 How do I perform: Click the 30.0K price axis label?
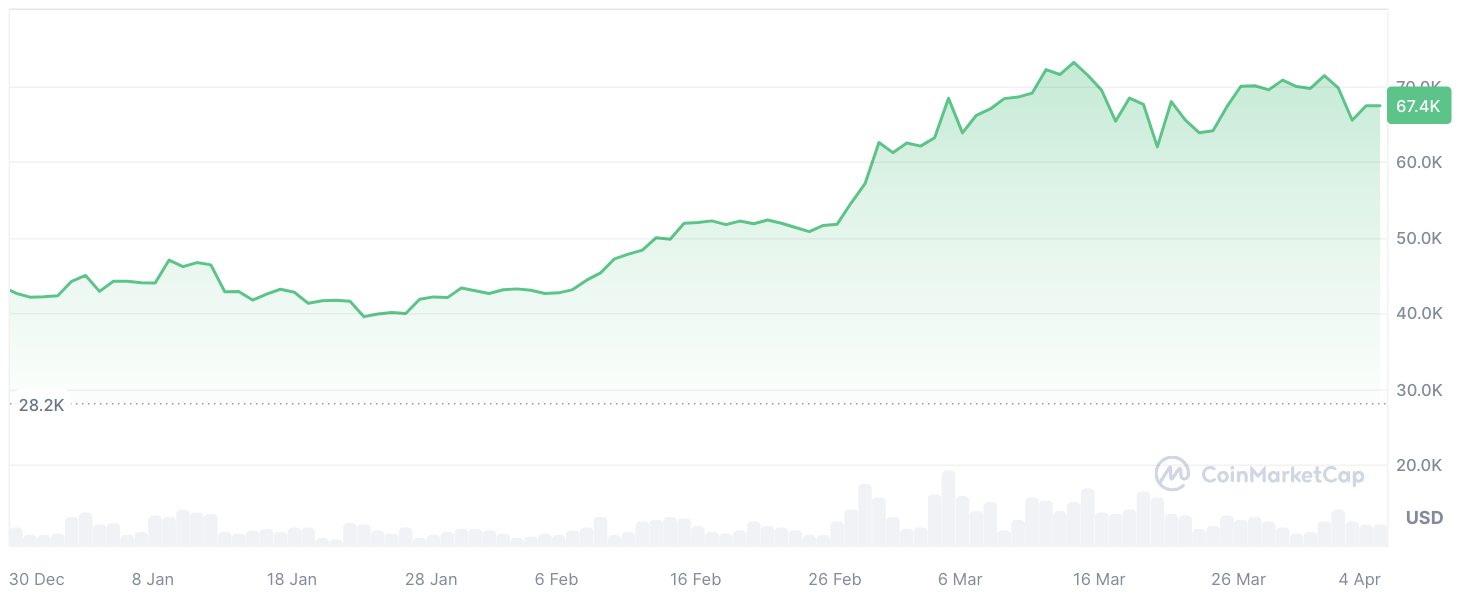point(1418,390)
